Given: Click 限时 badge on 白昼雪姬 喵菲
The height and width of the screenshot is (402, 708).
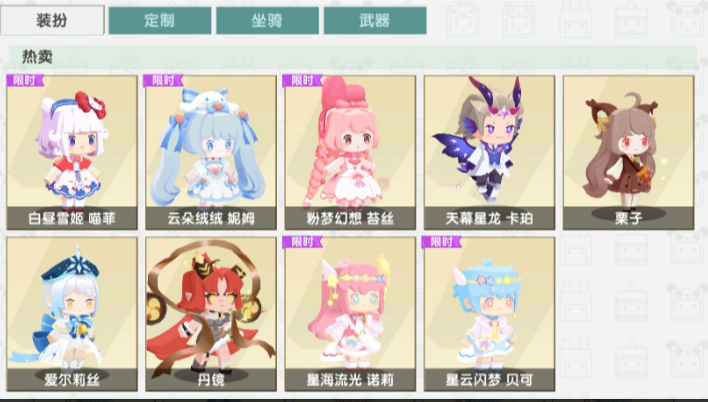Looking at the screenshot, I should point(25,80).
